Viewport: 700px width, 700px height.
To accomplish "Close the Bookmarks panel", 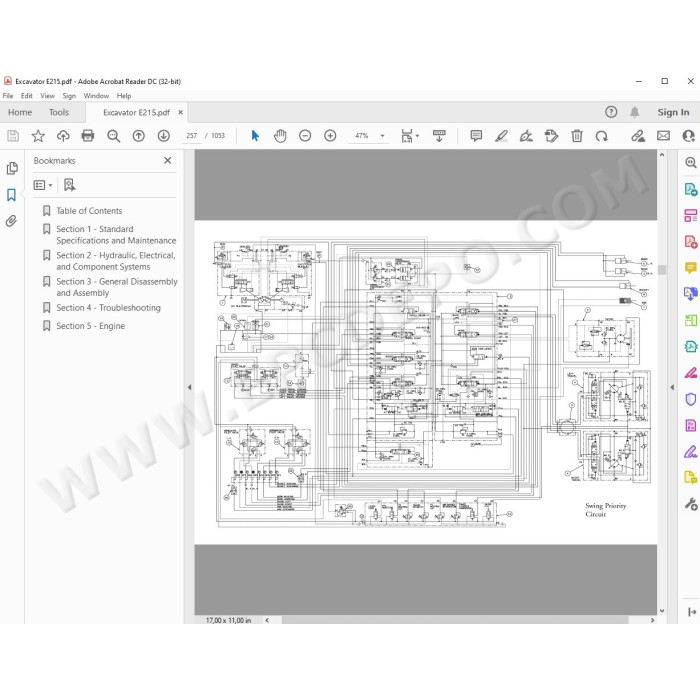I will click(x=167, y=160).
